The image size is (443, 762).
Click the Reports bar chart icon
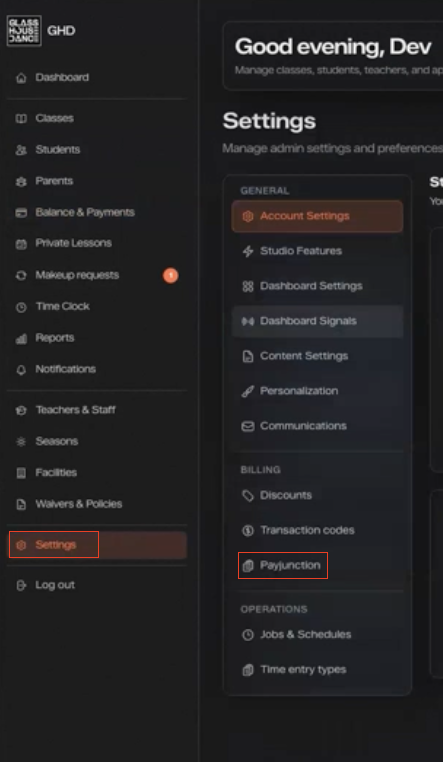(x=21, y=338)
